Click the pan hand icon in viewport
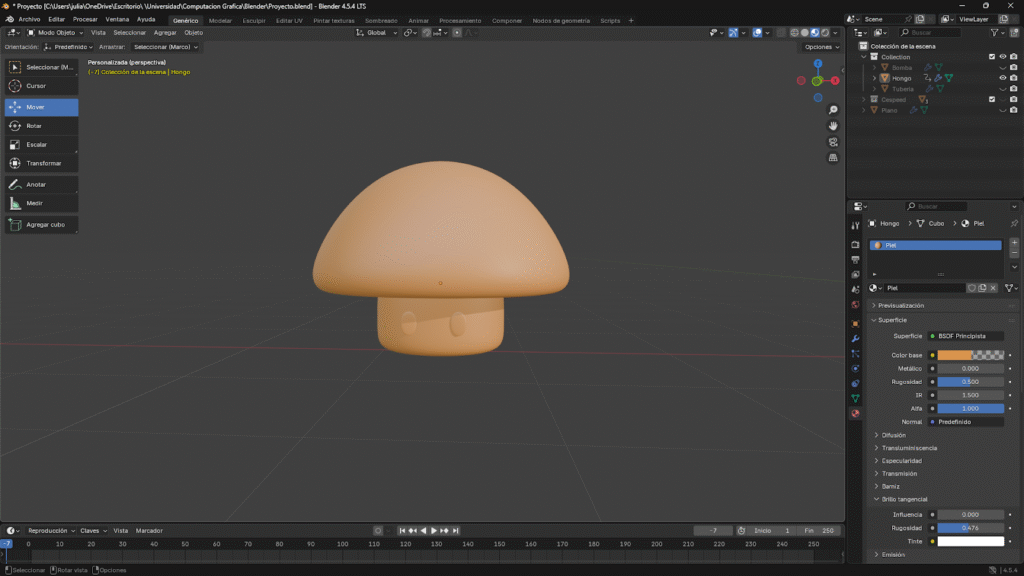Viewport: 1024px width, 576px height. click(833, 126)
